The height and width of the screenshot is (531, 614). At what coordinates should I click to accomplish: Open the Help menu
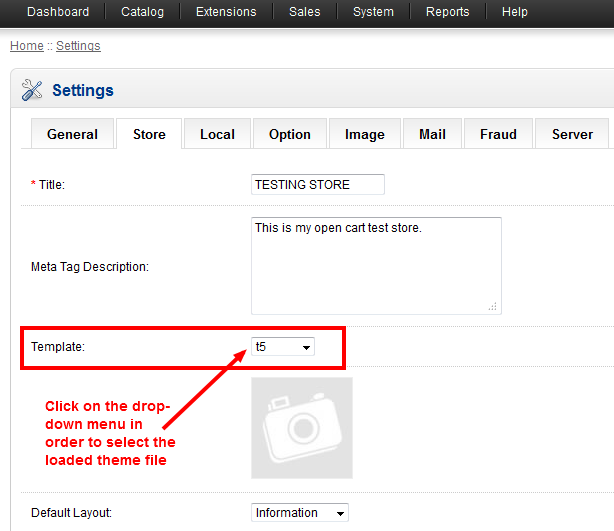click(x=515, y=12)
